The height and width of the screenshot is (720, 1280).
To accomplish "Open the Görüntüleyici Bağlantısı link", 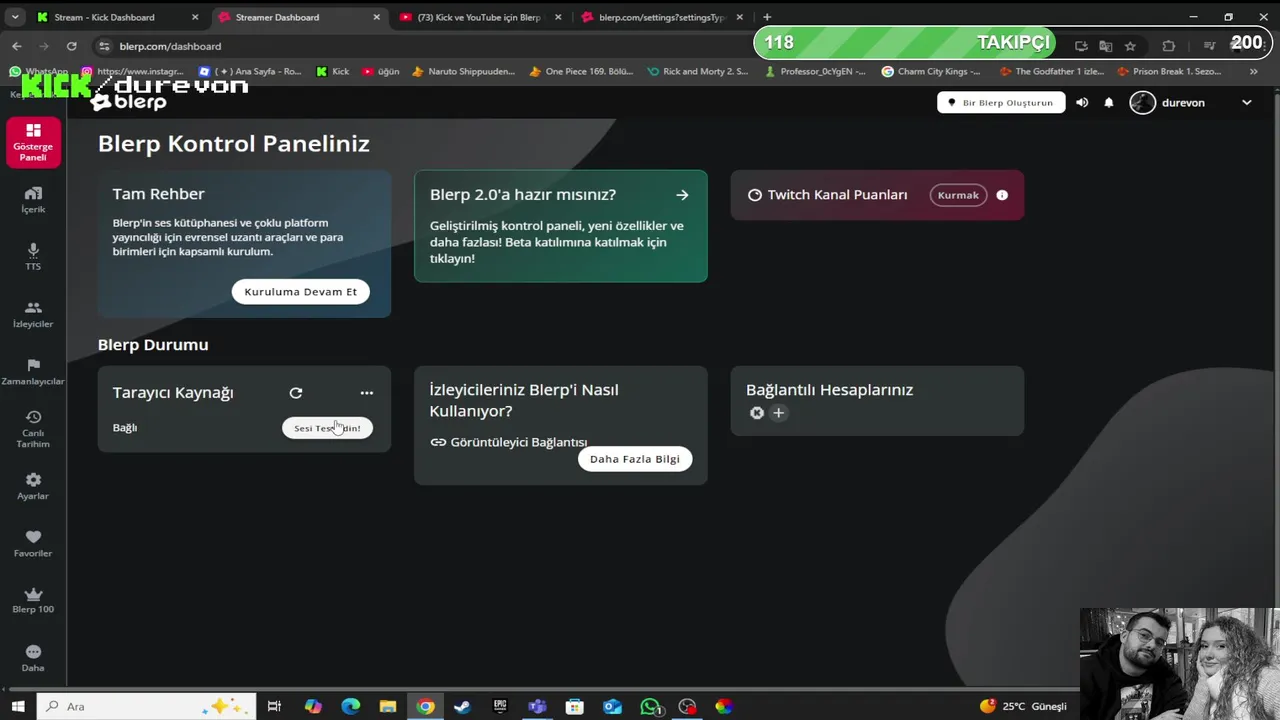I will tap(518, 442).
